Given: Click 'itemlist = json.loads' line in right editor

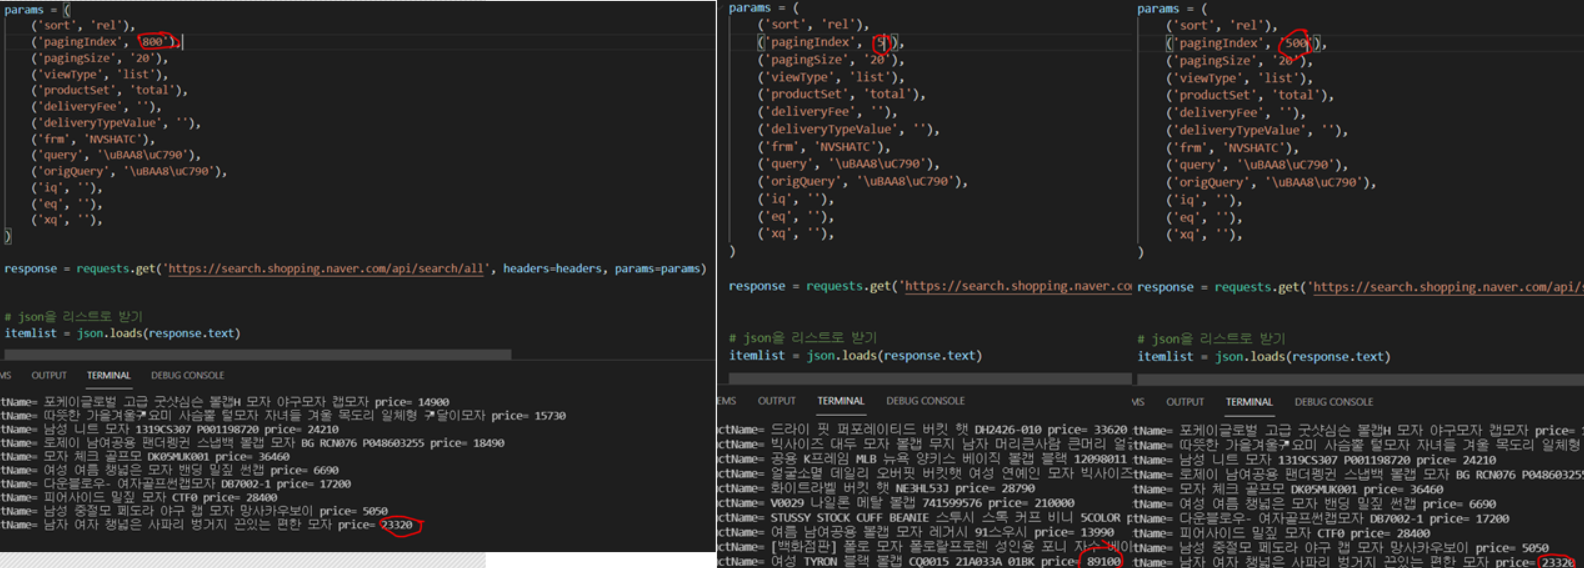Looking at the screenshot, I should tap(1264, 357).
